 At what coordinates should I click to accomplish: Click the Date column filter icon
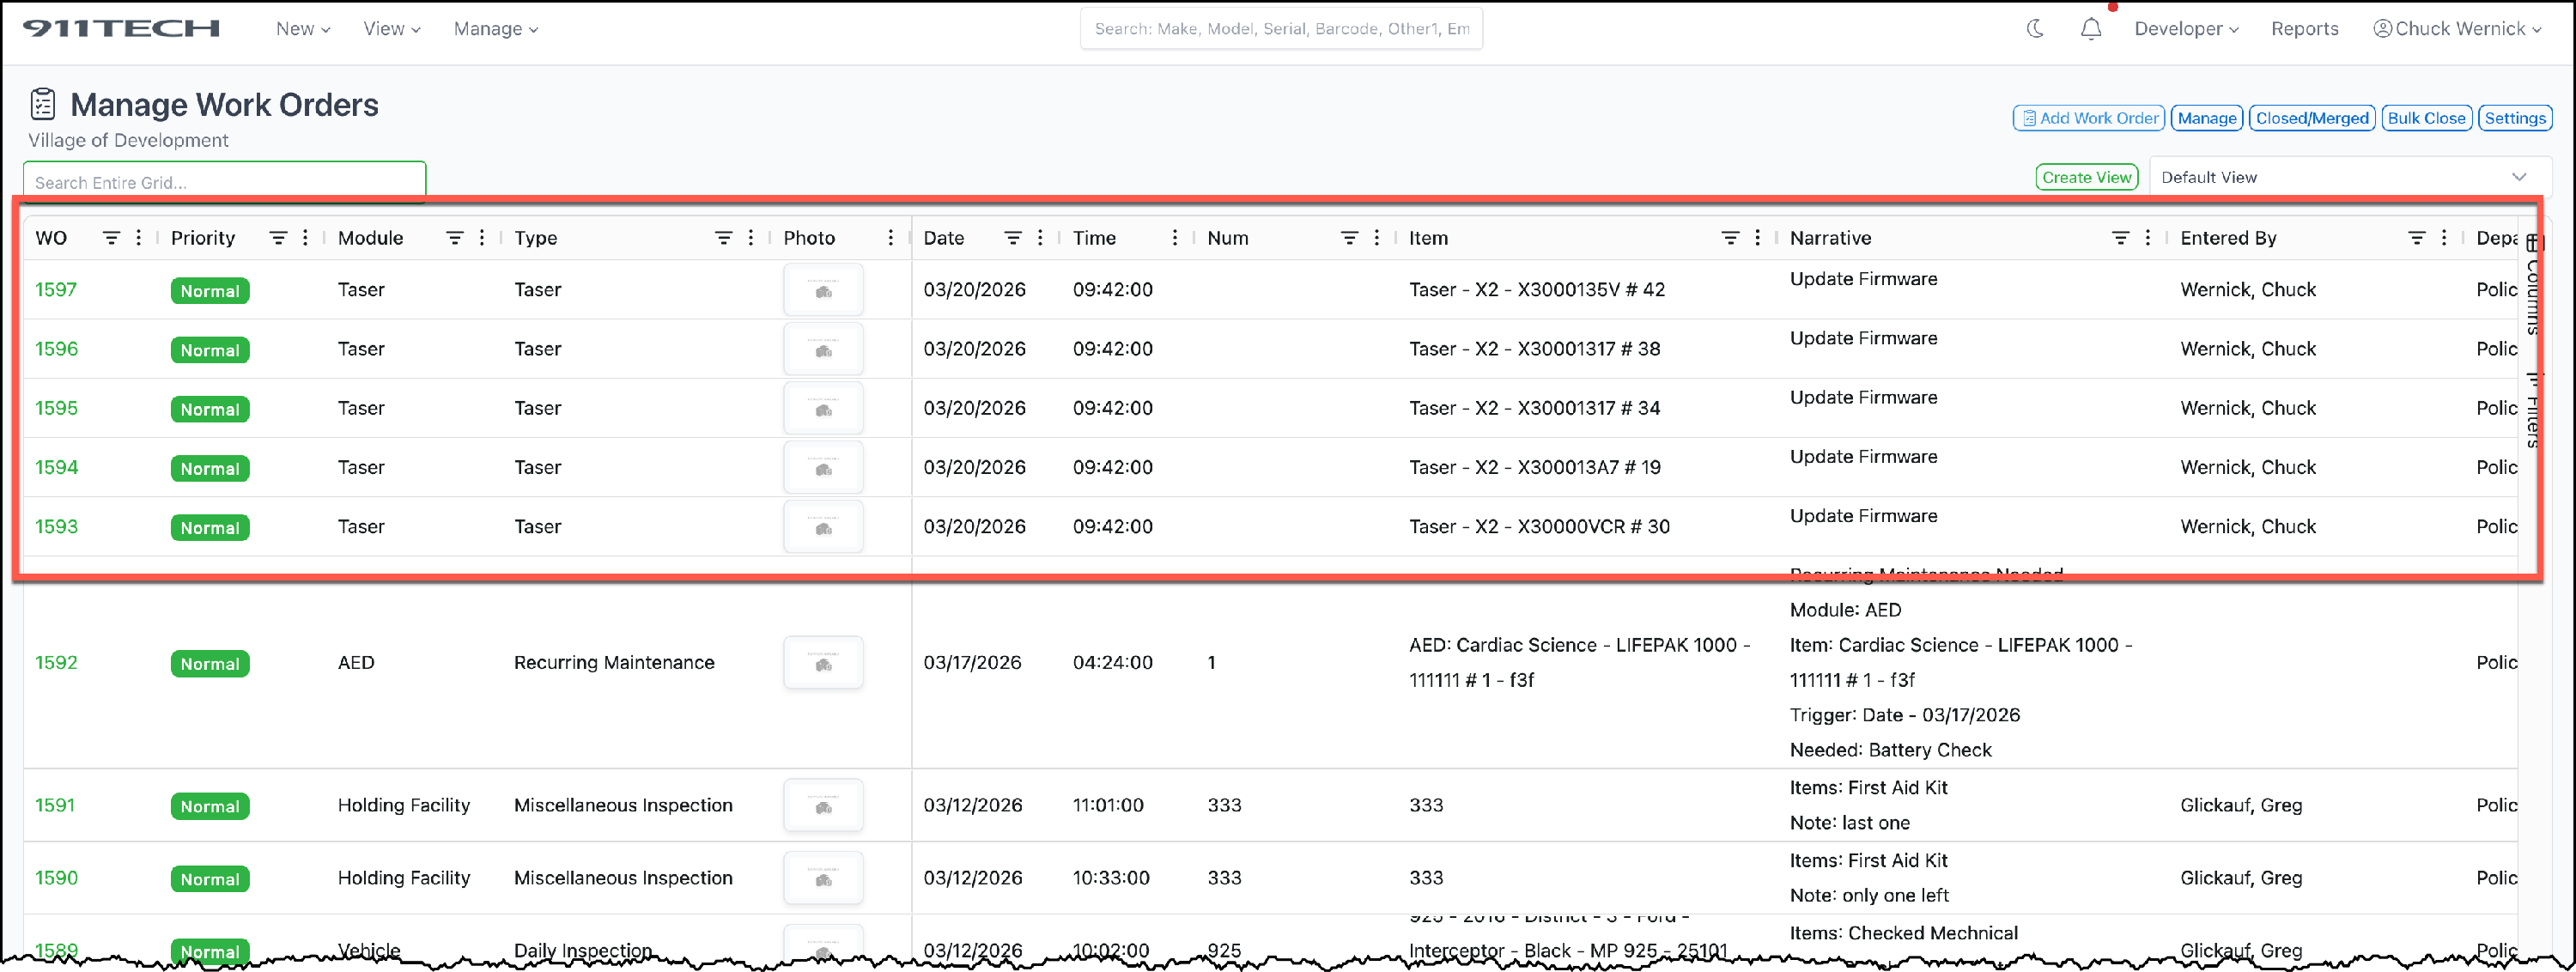point(1012,238)
